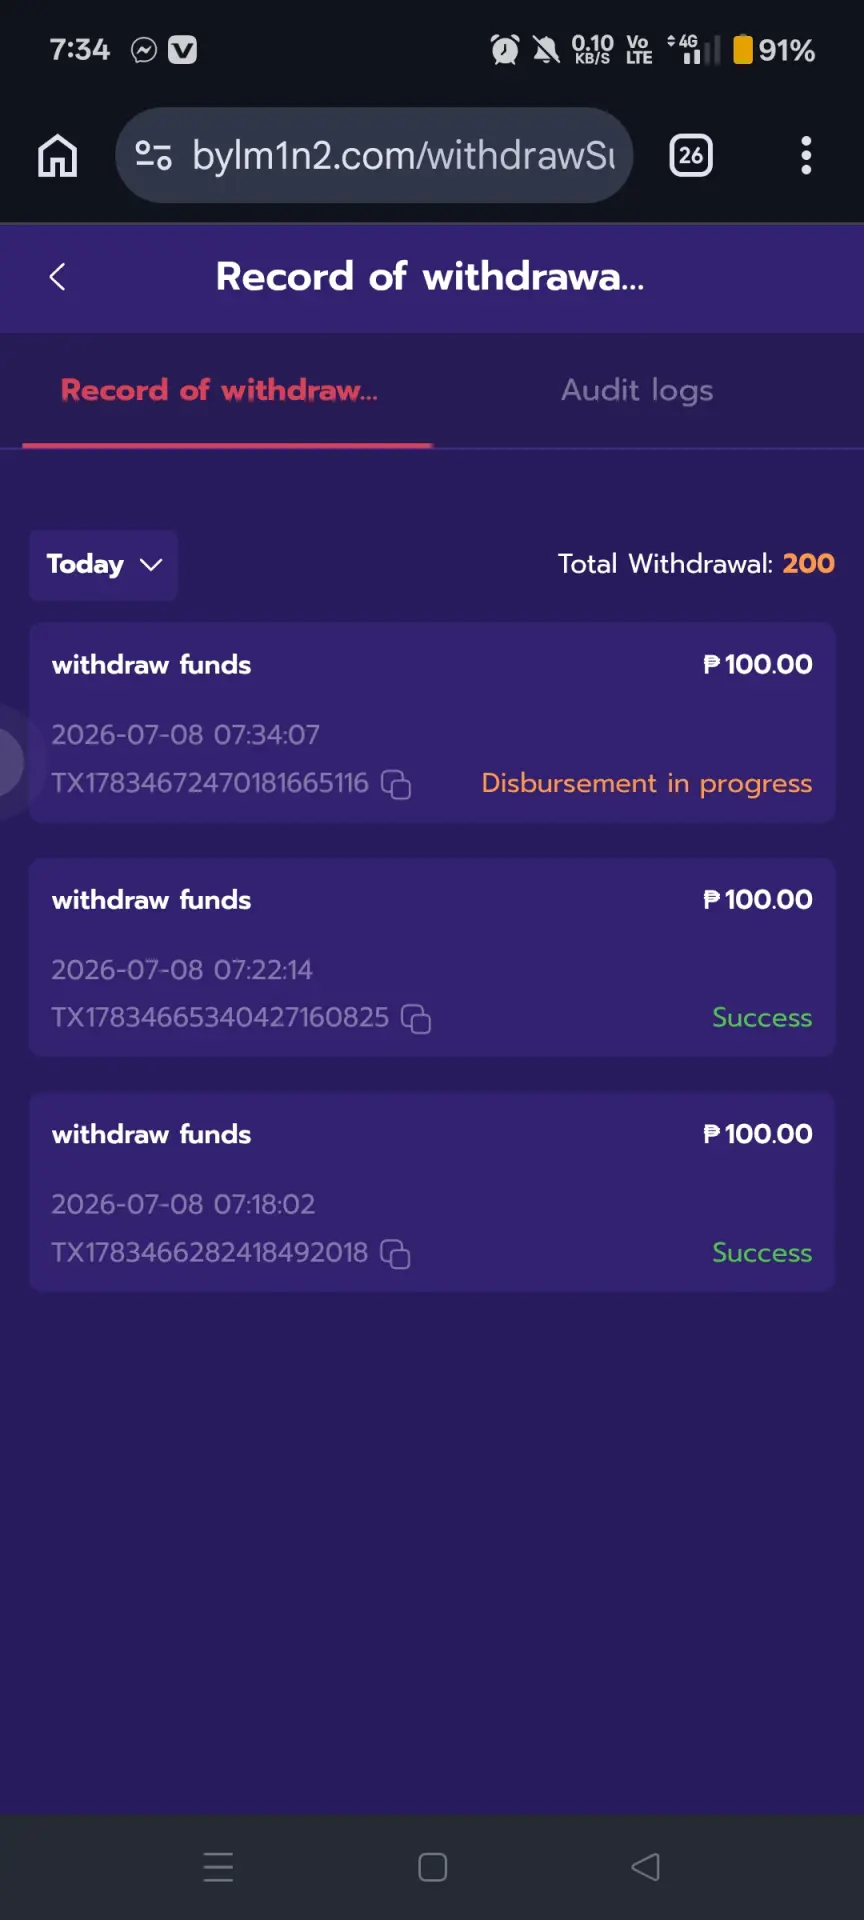The width and height of the screenshot is (864, 1920).
Task: Tap the floating side bubble at left edge
Action: click(x=10, y=762)
